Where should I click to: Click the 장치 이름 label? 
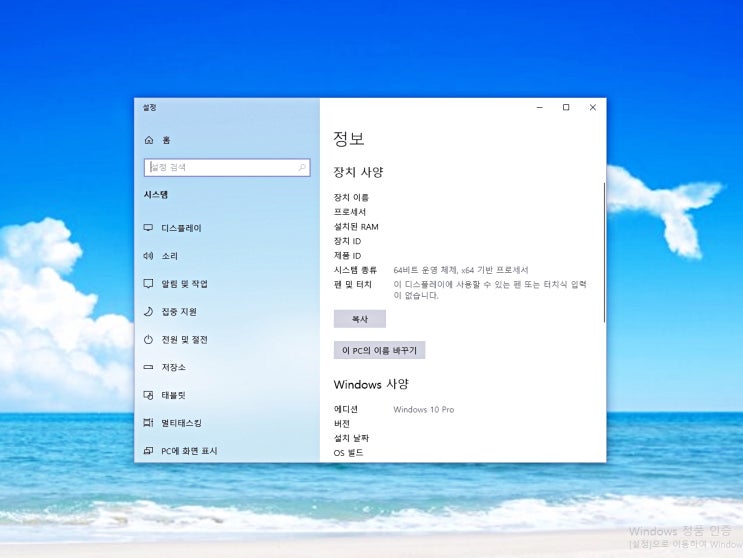tap(351, 198)
